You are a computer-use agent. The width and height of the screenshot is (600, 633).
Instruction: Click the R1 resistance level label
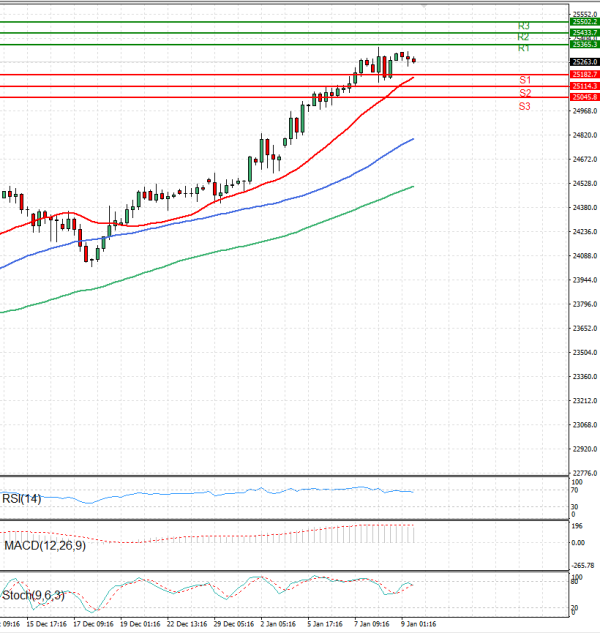click(x=523, y=48)
